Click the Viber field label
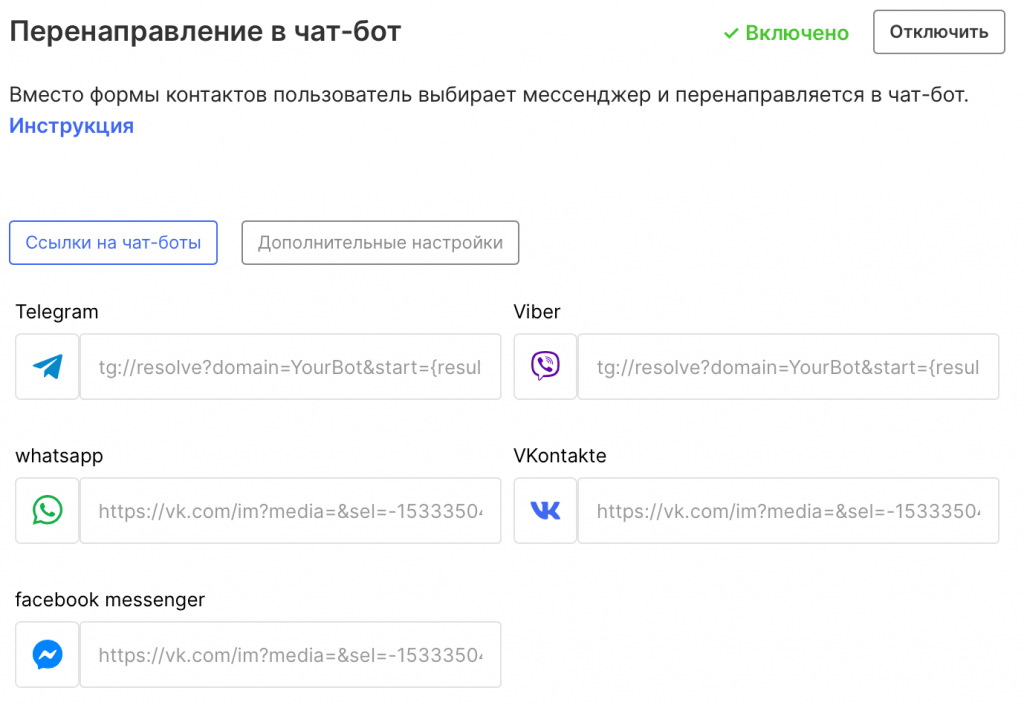The image size is (1024, 705). (x=537, y=312)
